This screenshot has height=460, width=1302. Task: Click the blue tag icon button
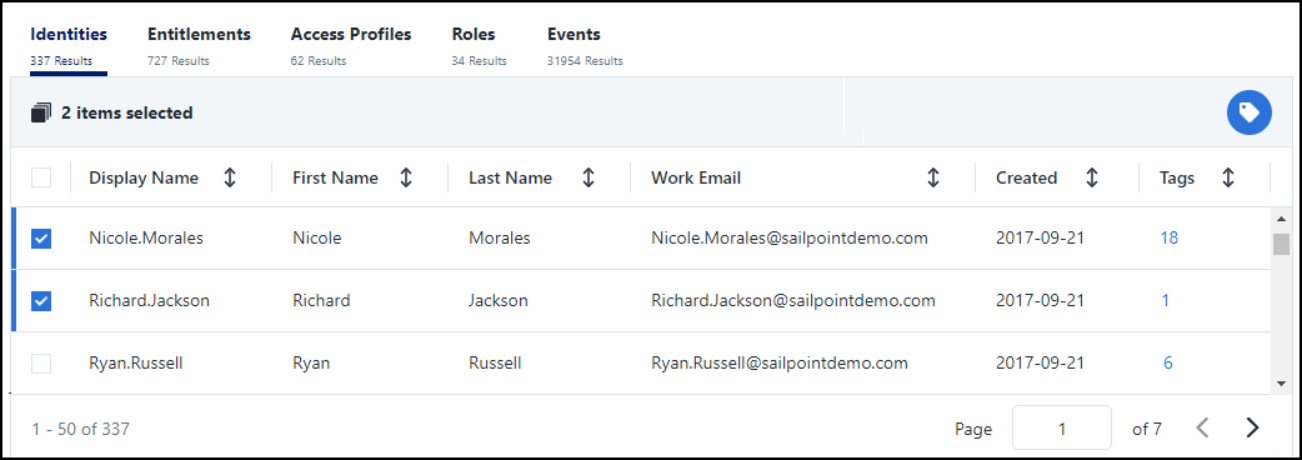pyautogui.click(x=1249, y=113)
